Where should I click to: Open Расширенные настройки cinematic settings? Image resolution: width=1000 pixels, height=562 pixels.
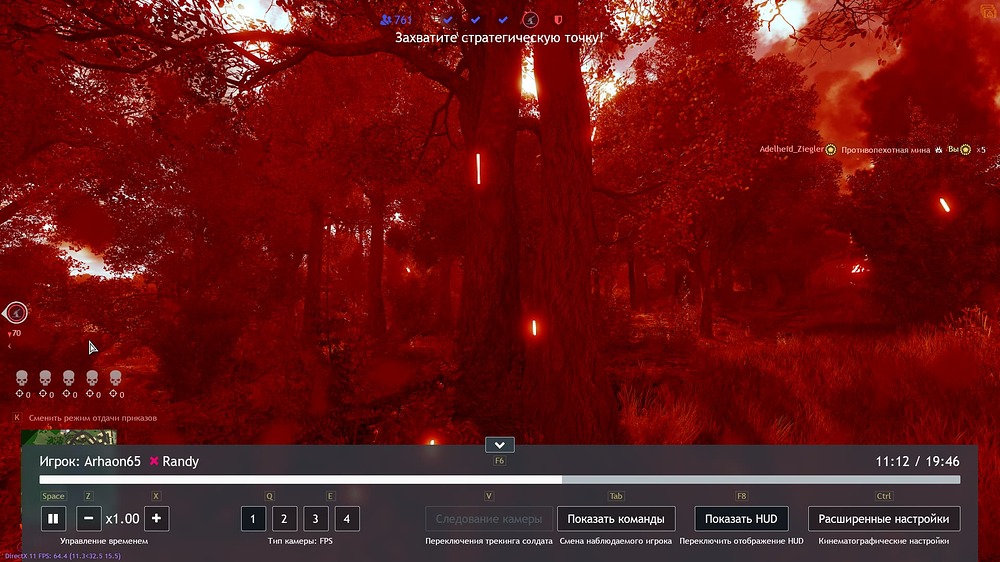(x=884, y=519)
